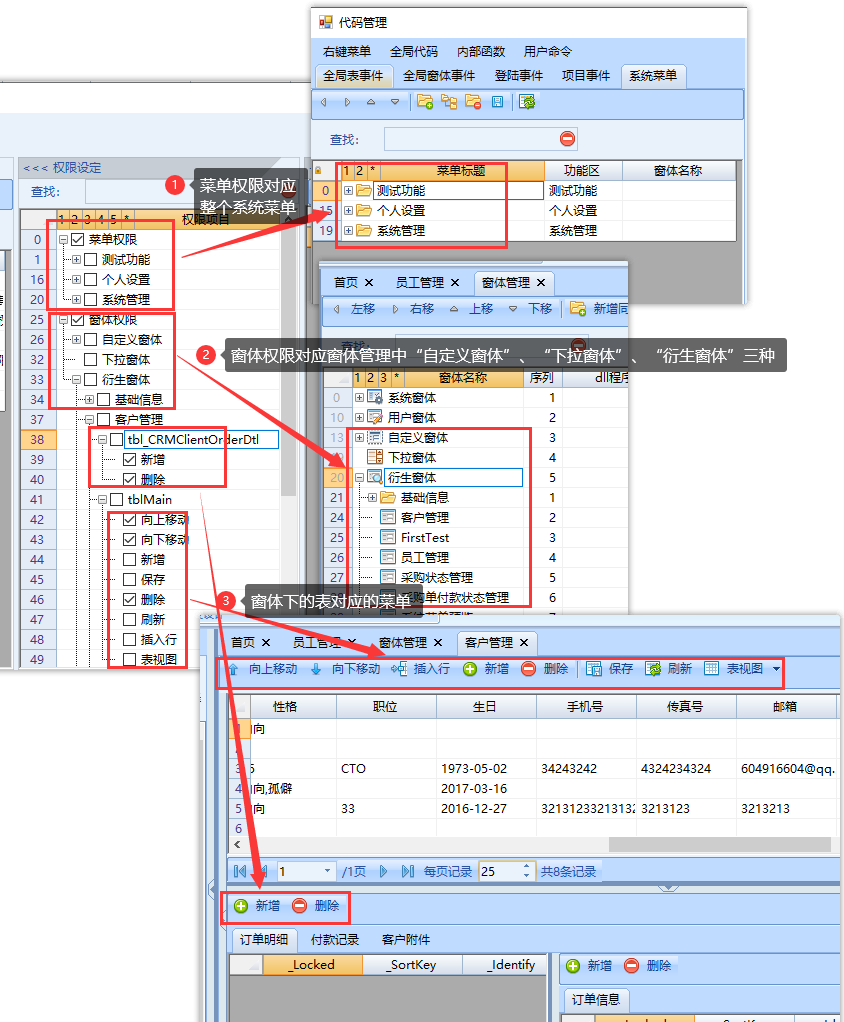Check the 表视图 checkbox under tblMain
Image resolution: width=844 pixels, height=1022 pixels.
[130, 659]
